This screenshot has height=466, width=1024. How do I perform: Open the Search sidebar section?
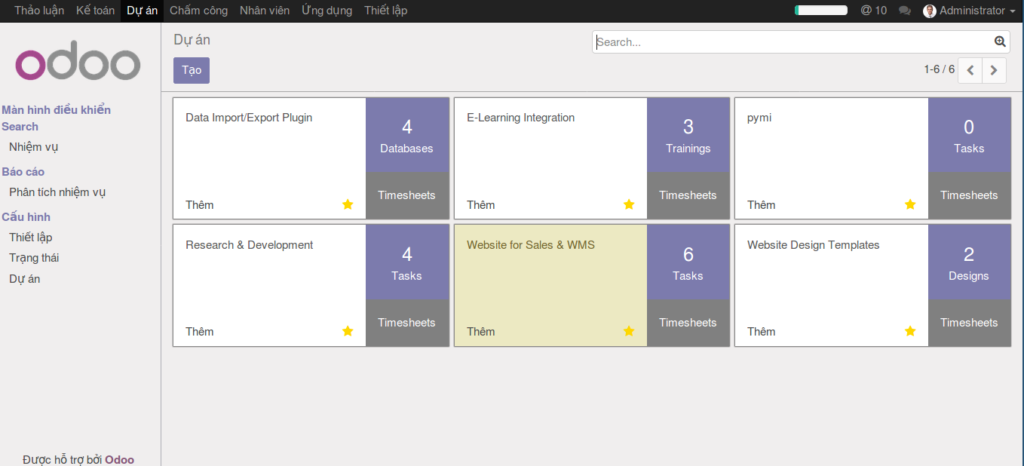(x=20, y=127)
